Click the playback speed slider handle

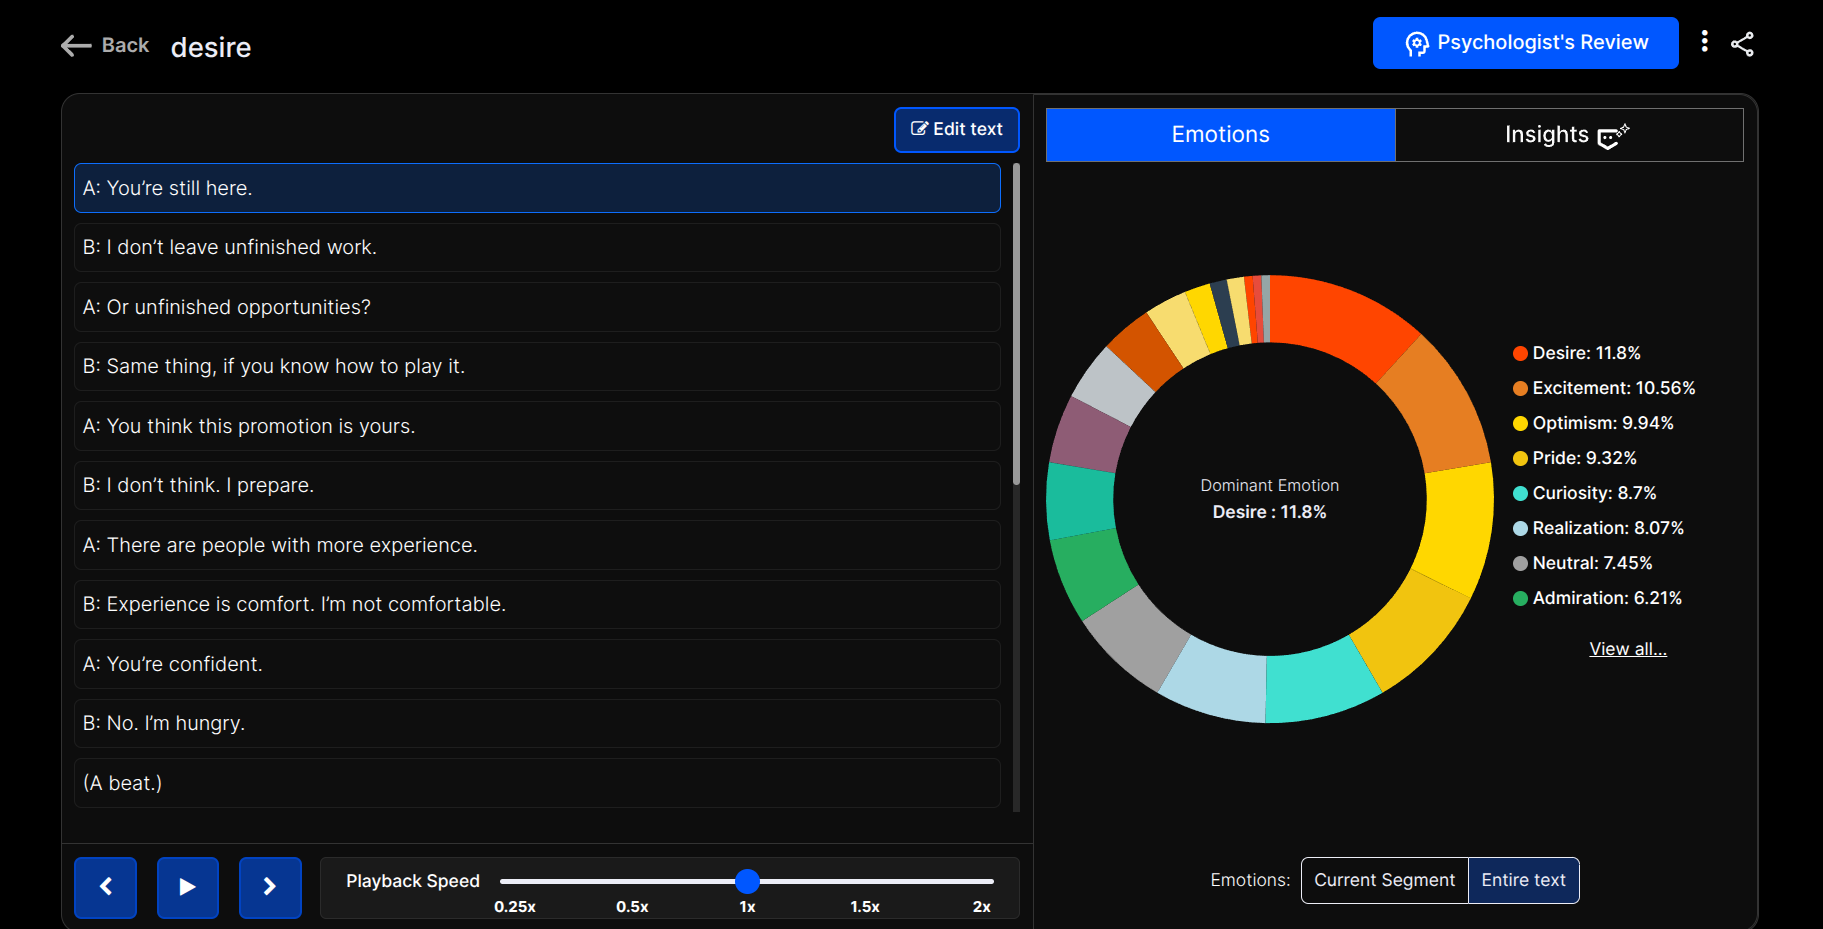[x=747, y=881]
